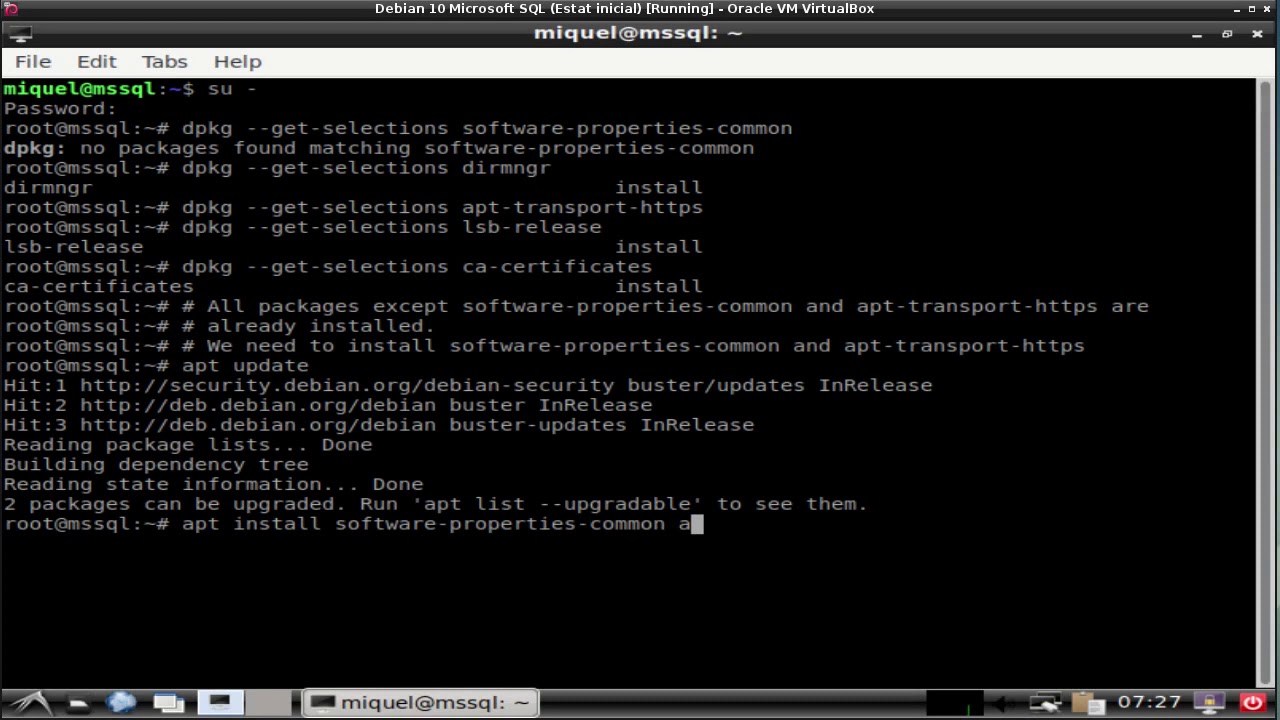Click the '# already installed.' comment line
This screenshot has width=1280, height=720.
click(x=308, y=326)
